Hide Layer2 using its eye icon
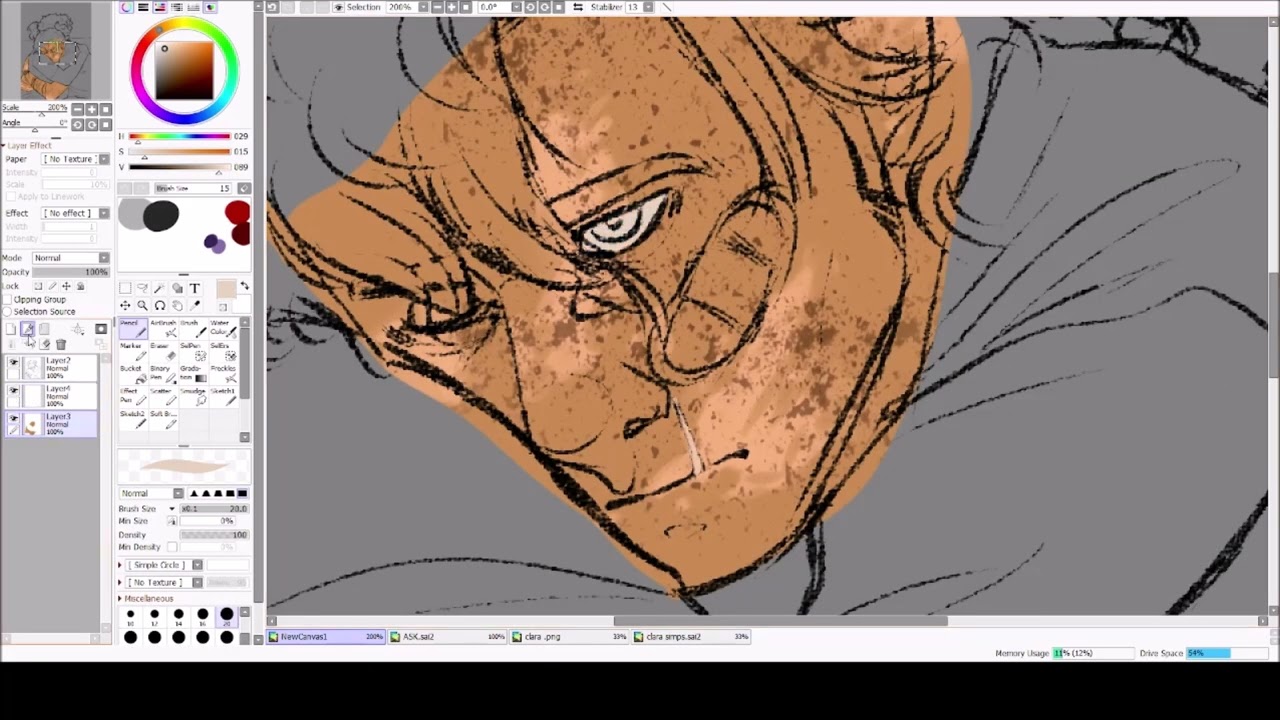The height and width of the screenshot is (720, 1280). click(13, 362)
